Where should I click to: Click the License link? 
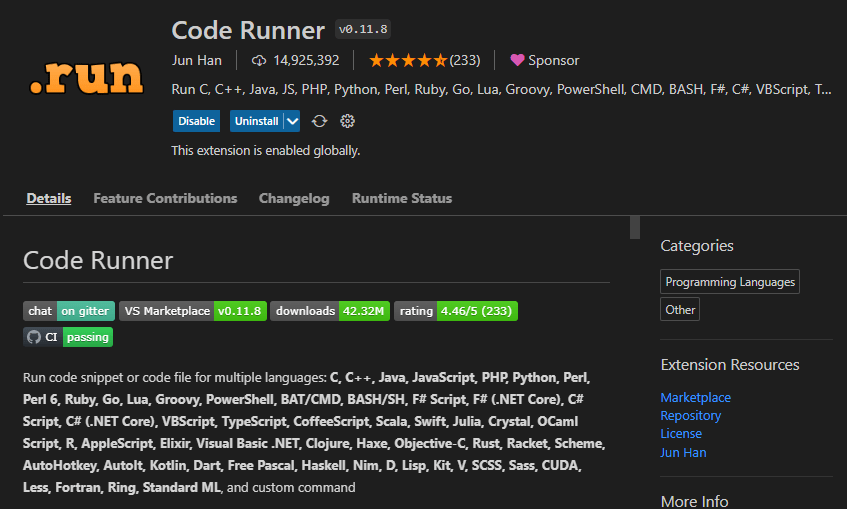pos(681,433)
